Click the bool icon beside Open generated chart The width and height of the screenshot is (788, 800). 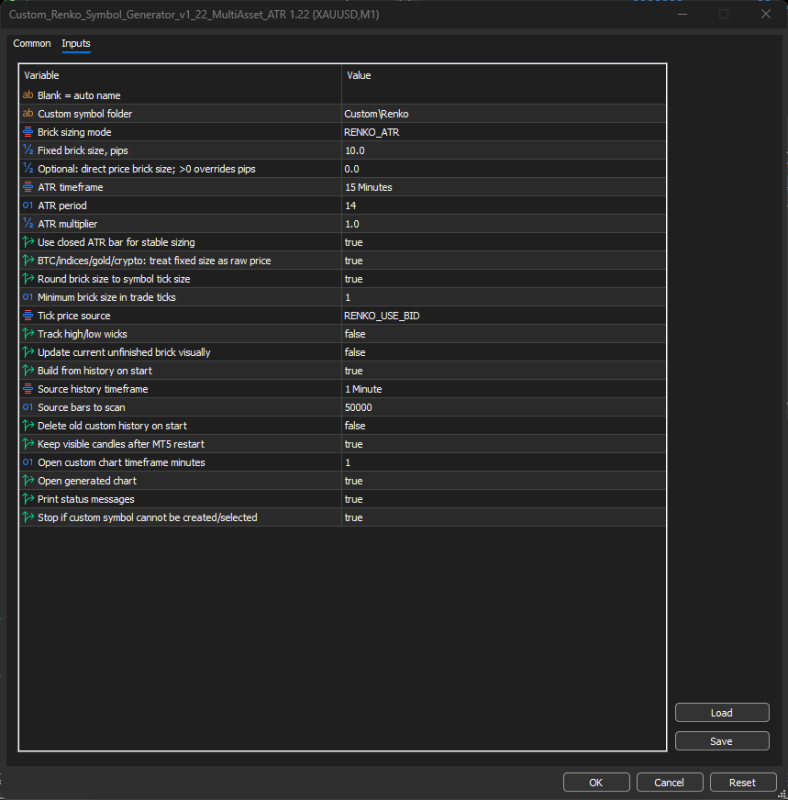click(x=28, y=481)
